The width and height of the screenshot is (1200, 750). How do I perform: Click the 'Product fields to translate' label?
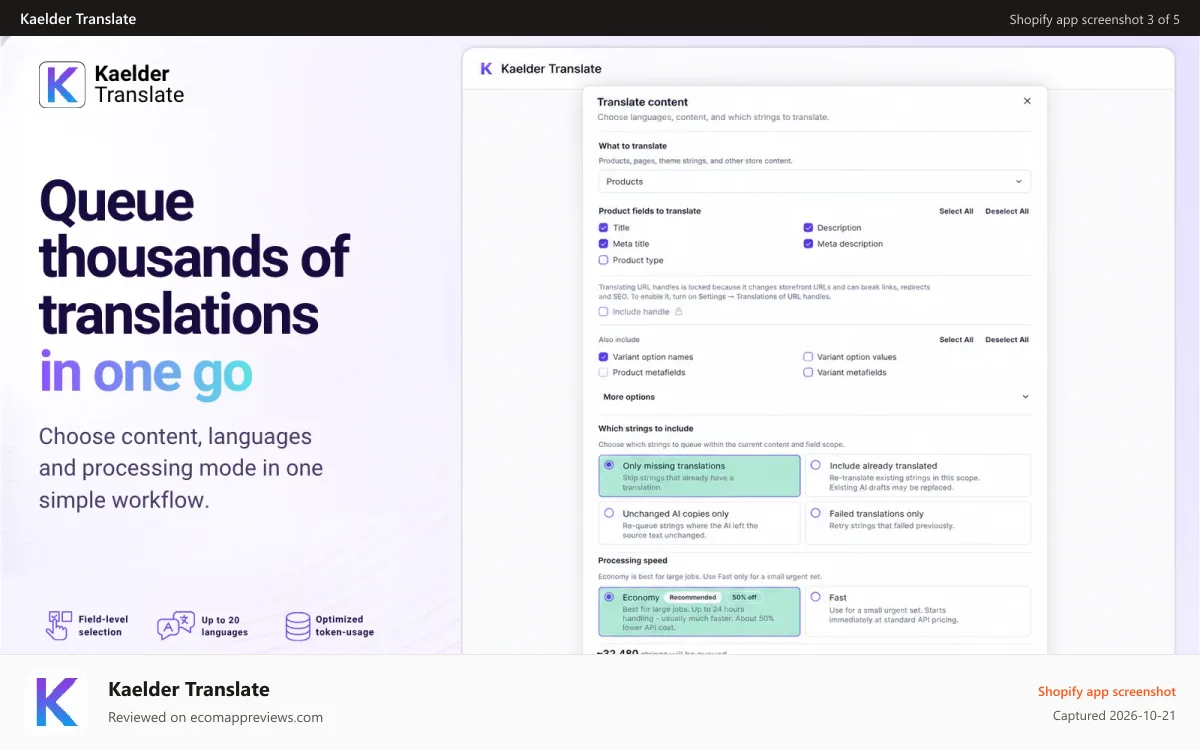650,211
